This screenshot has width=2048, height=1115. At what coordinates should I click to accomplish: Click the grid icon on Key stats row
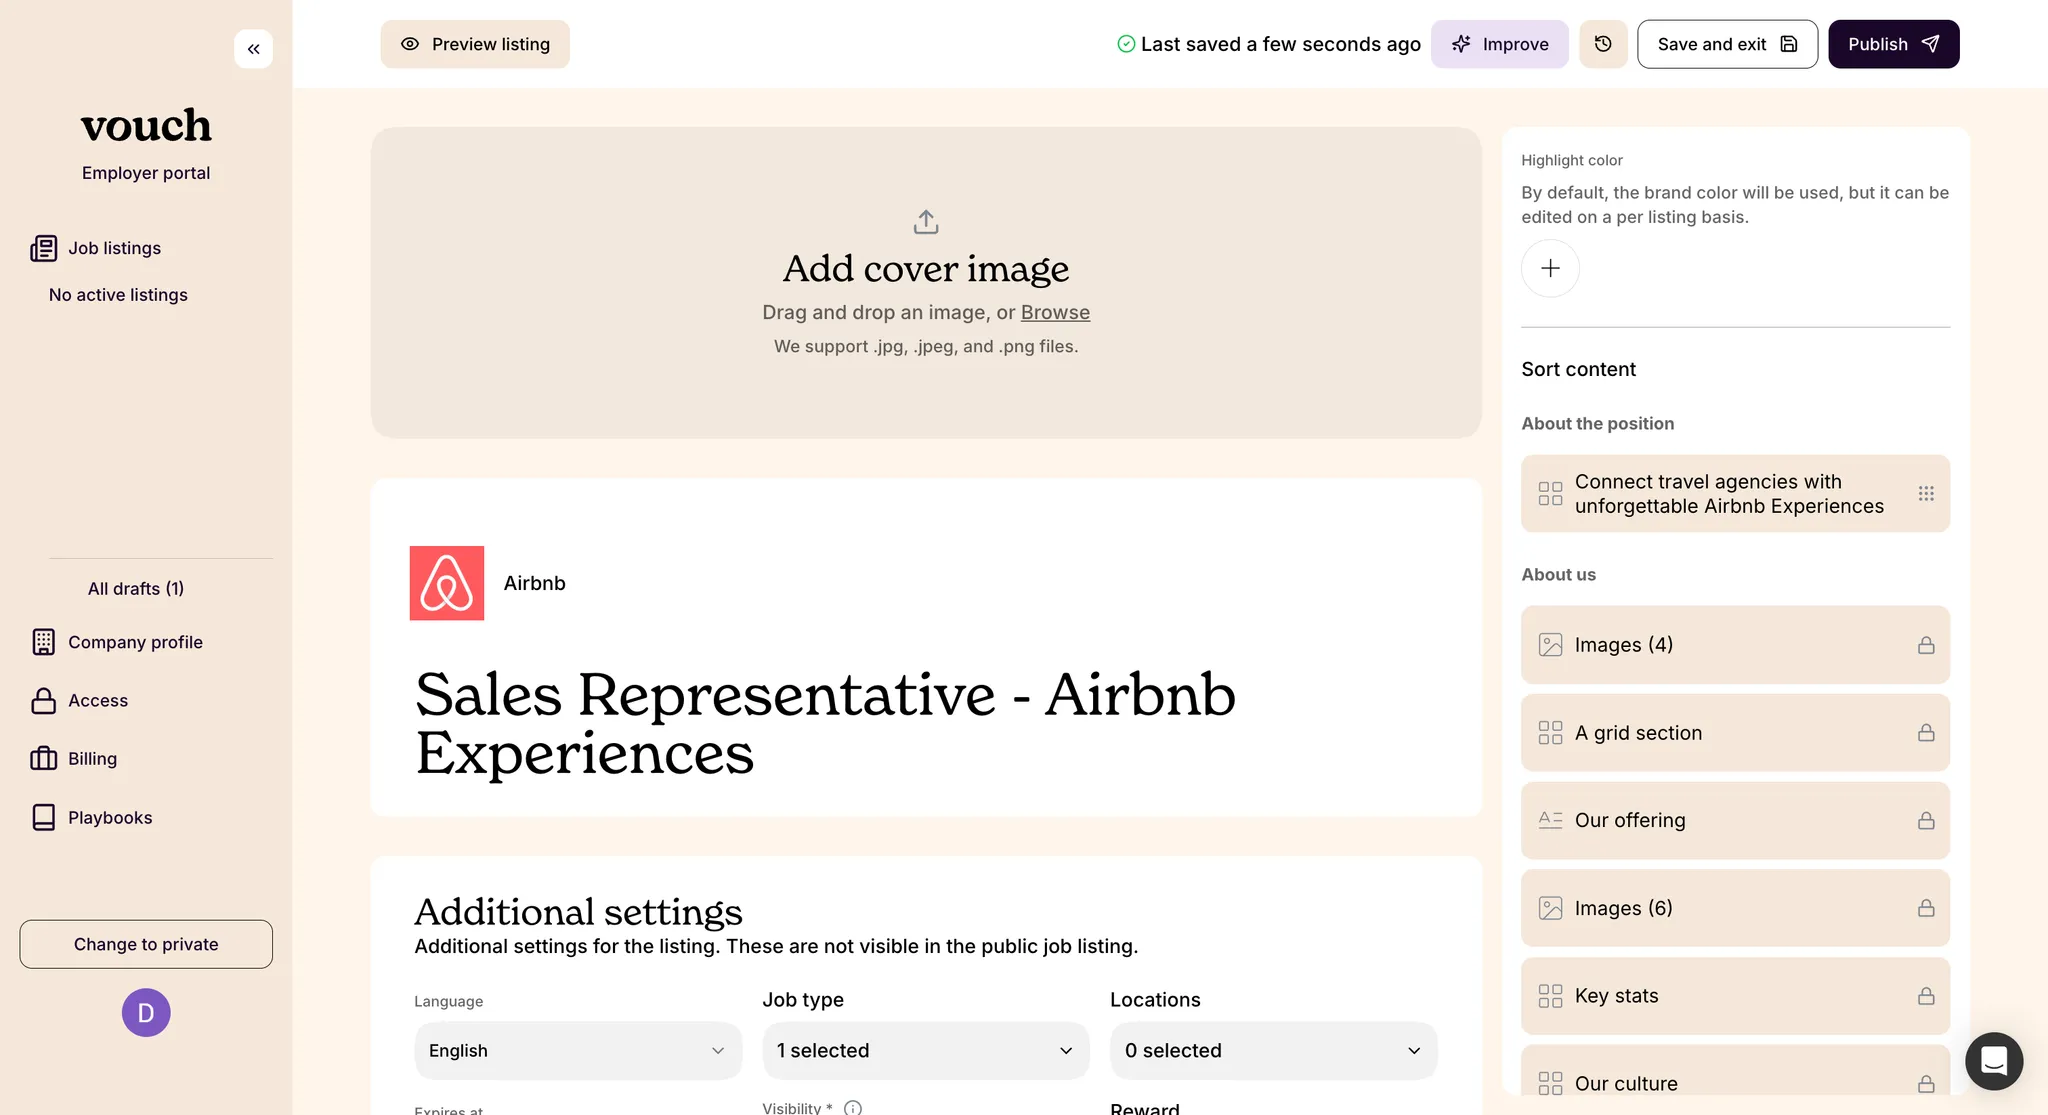coord(1550,996)
